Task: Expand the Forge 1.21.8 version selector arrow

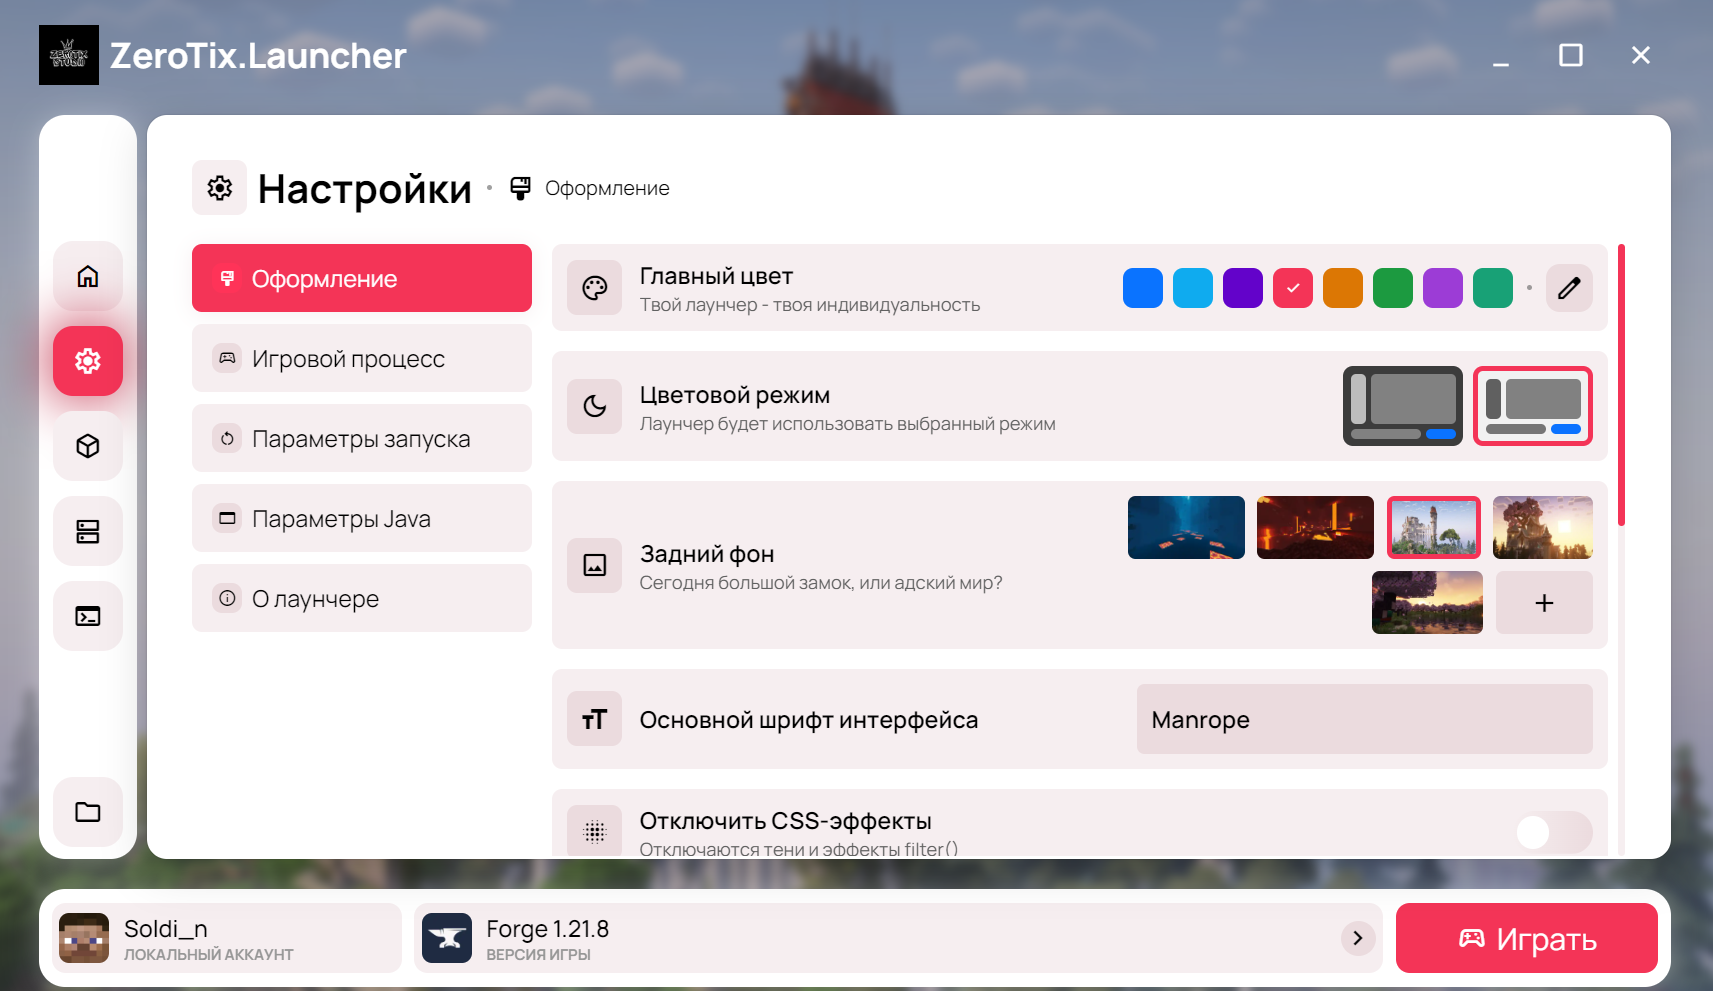Action: click(x=1357, y=938)
